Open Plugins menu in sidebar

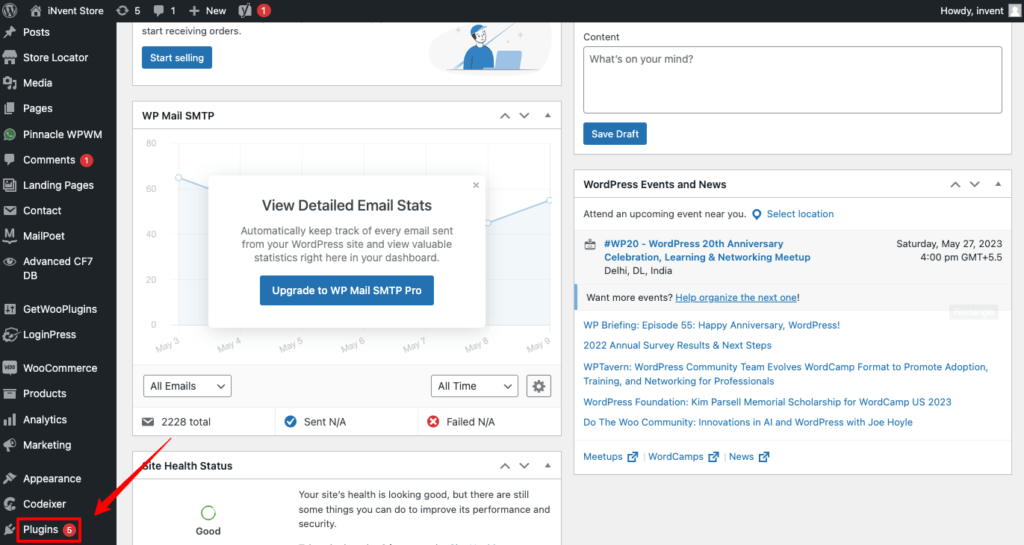pos(41,530)
